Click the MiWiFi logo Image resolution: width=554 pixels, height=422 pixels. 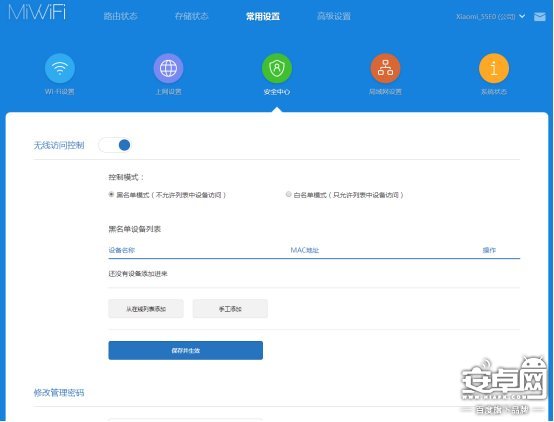click(37, 12)
